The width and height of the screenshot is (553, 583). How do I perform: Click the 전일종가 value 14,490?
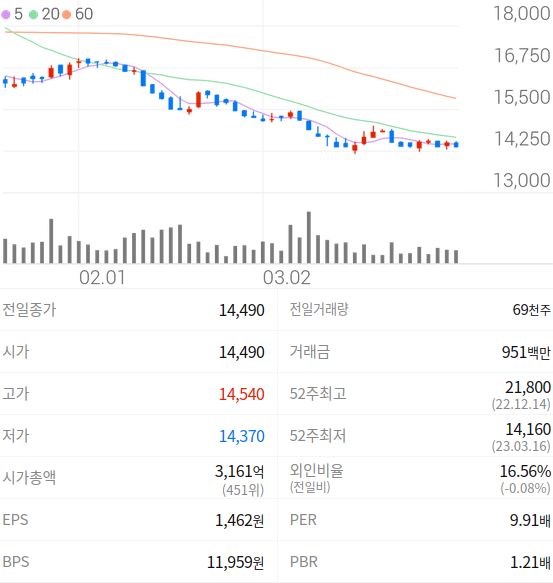[x=241, y=310]
